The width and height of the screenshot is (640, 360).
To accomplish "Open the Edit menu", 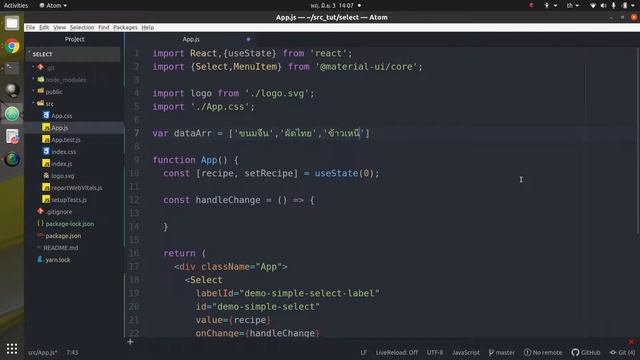I will pos(44,27).
